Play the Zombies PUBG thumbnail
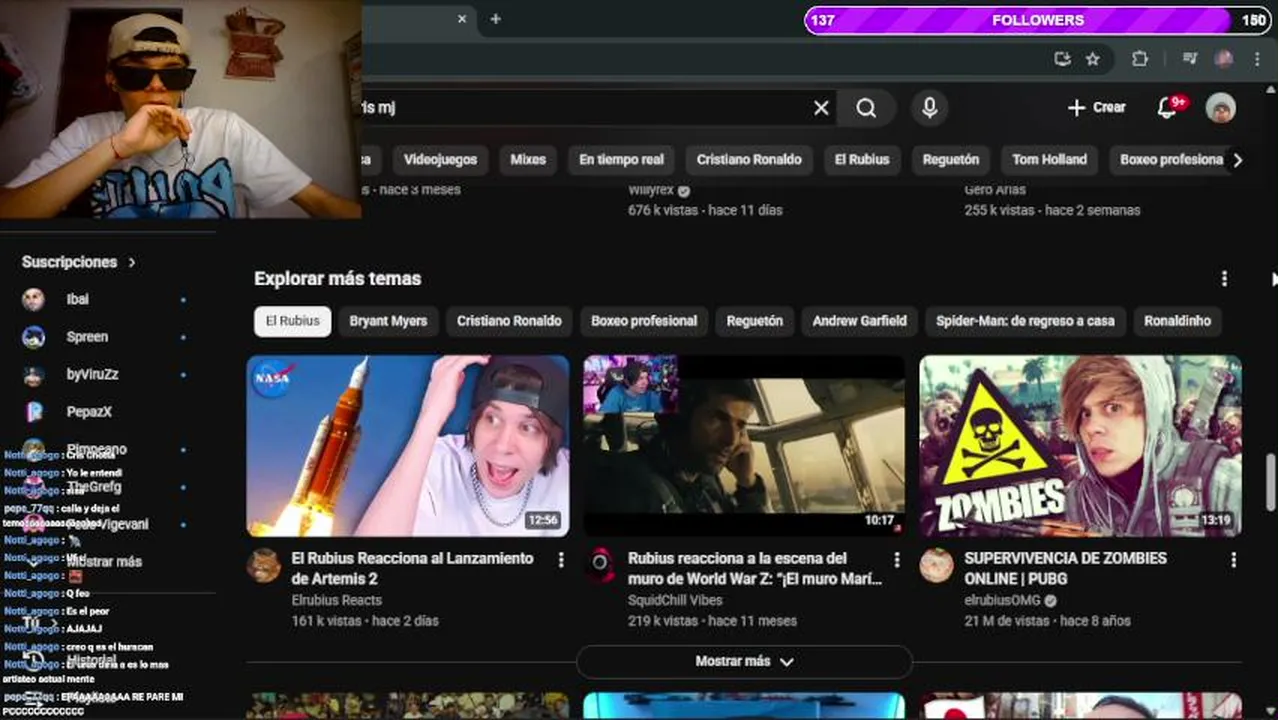 point(1081,446)
